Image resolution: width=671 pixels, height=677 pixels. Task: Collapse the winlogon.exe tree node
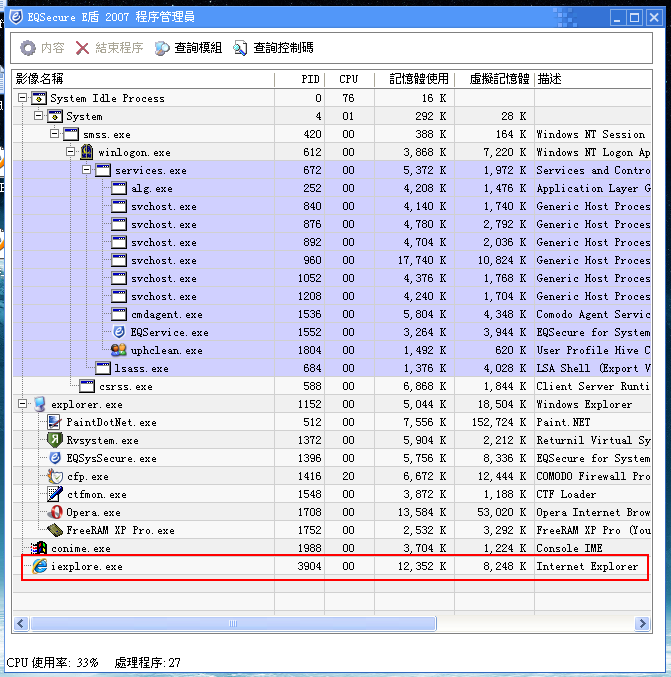pos(70,152)
